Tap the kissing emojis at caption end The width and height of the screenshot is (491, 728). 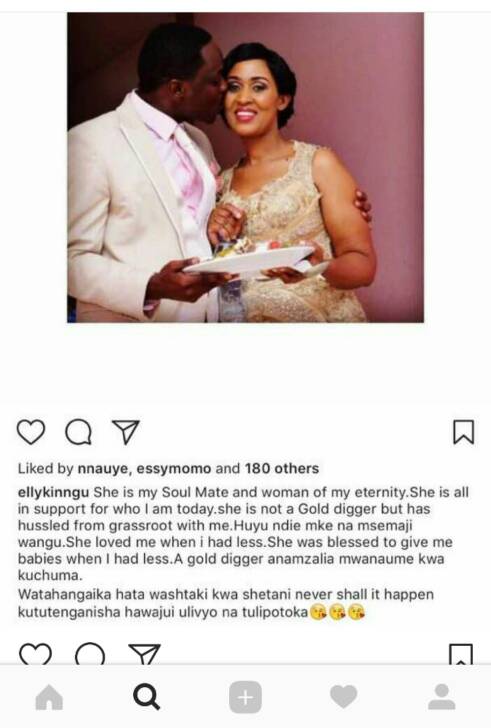click(x=337, y=612)
